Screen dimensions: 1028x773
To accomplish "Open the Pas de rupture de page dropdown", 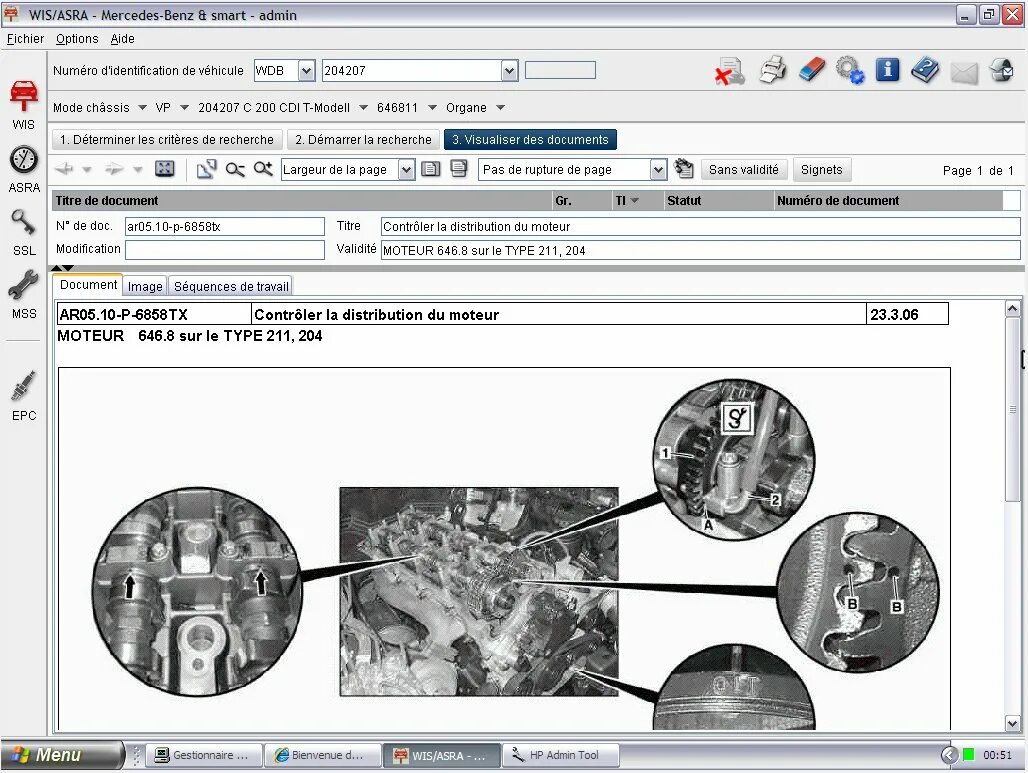I will click(x=658, y=170).
